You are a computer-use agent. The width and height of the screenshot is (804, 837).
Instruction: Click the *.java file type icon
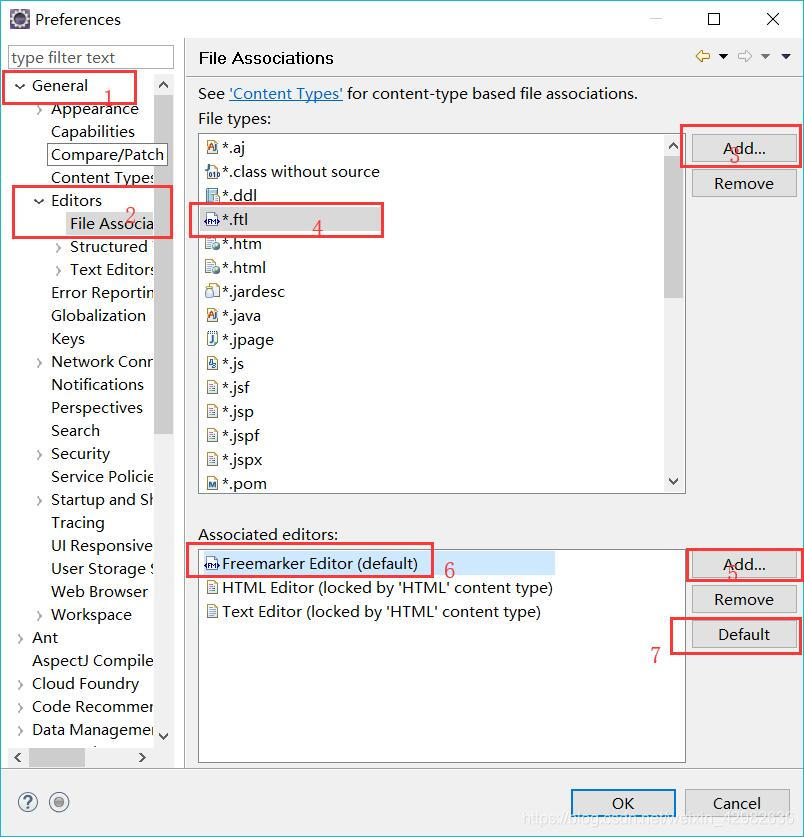point(212,315)
